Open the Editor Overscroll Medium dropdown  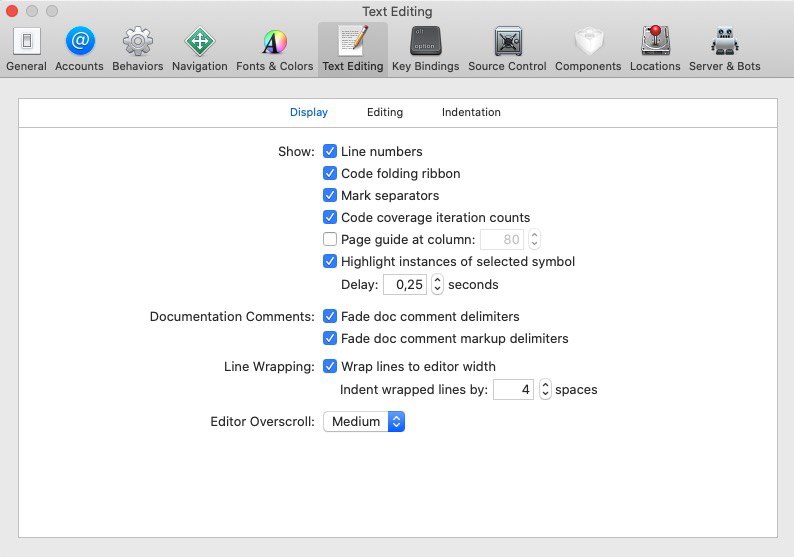coord(364,421)
